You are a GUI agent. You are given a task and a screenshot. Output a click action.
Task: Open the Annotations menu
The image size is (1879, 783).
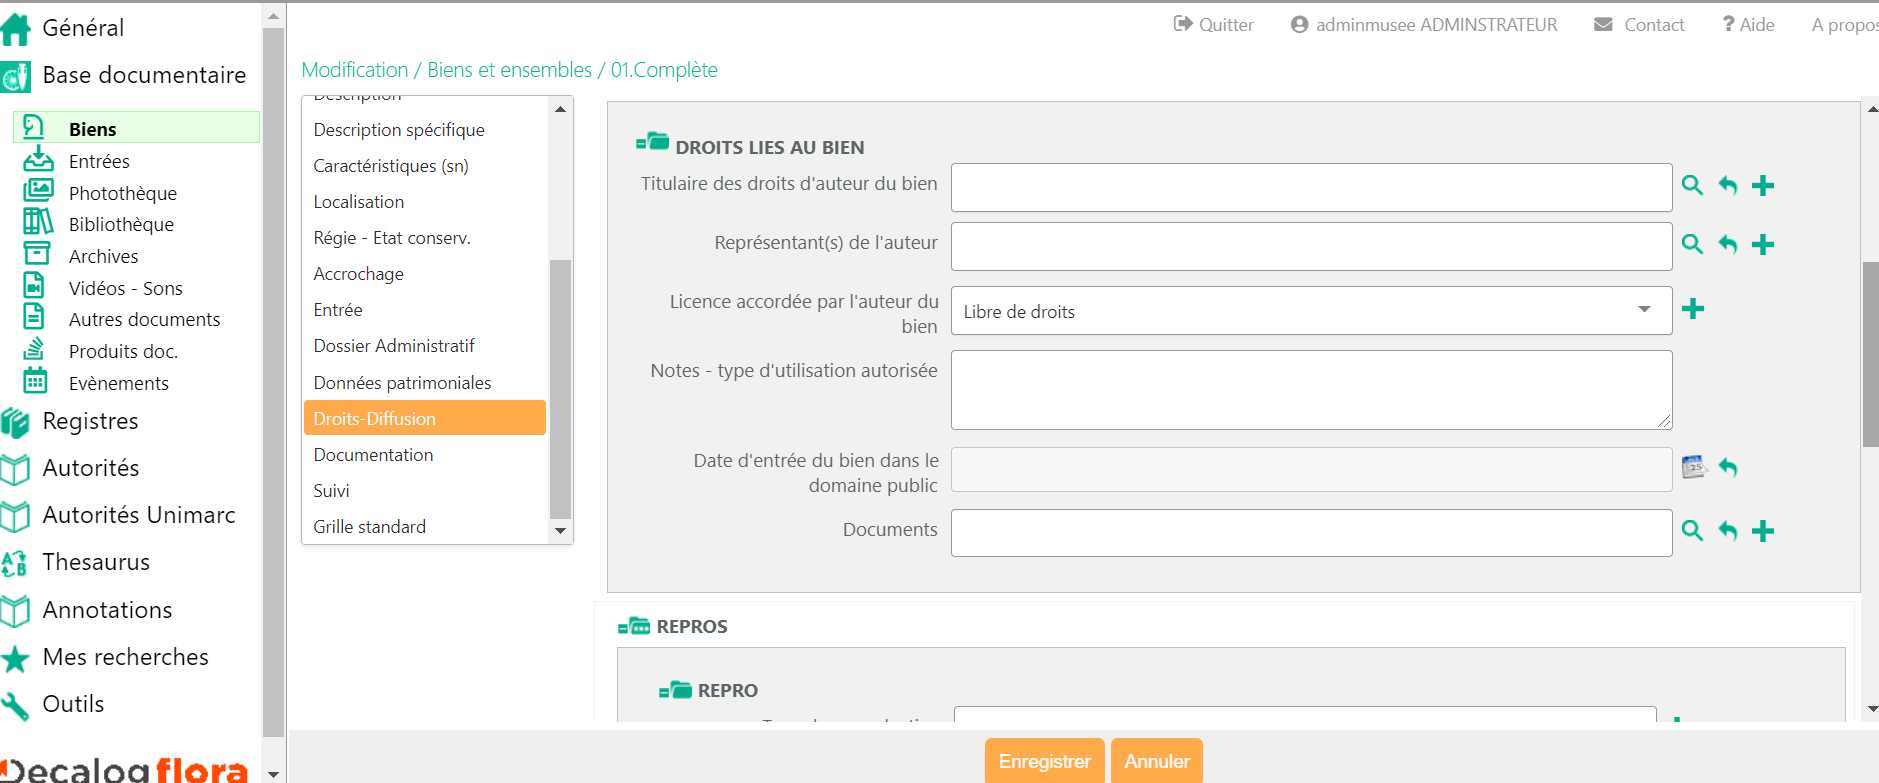tap(107, 610)
